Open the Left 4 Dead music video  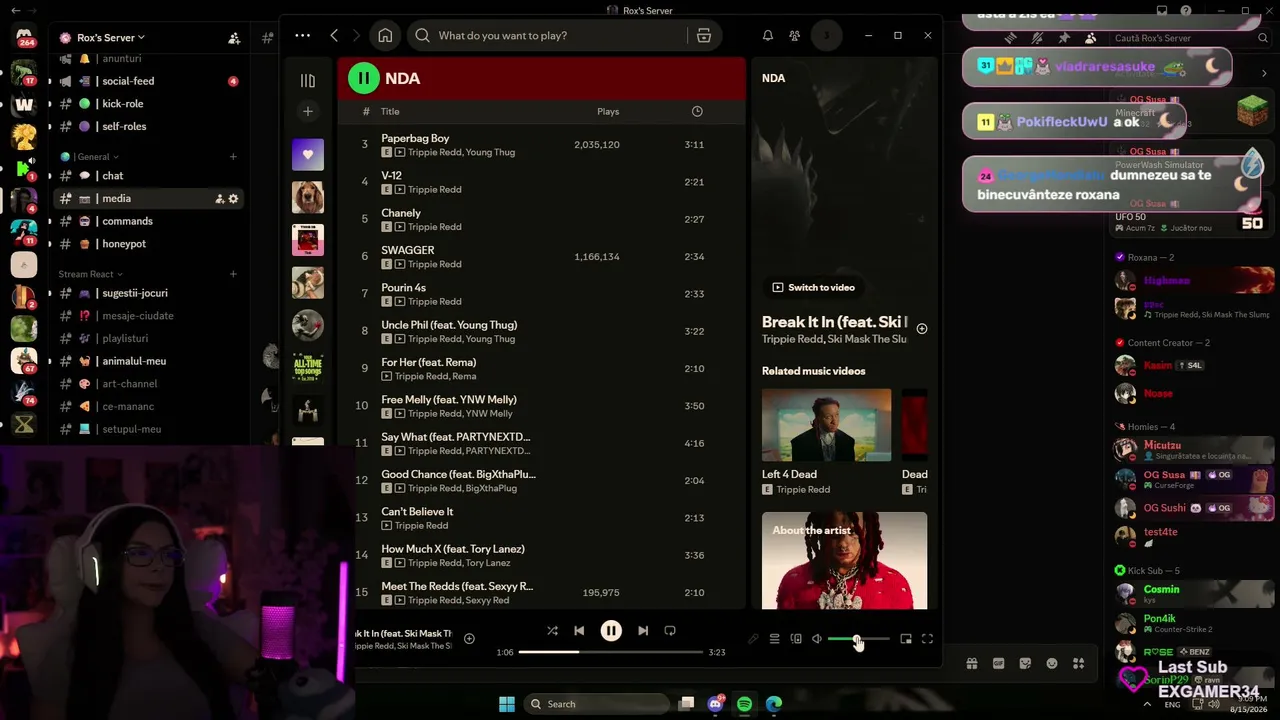826,425
